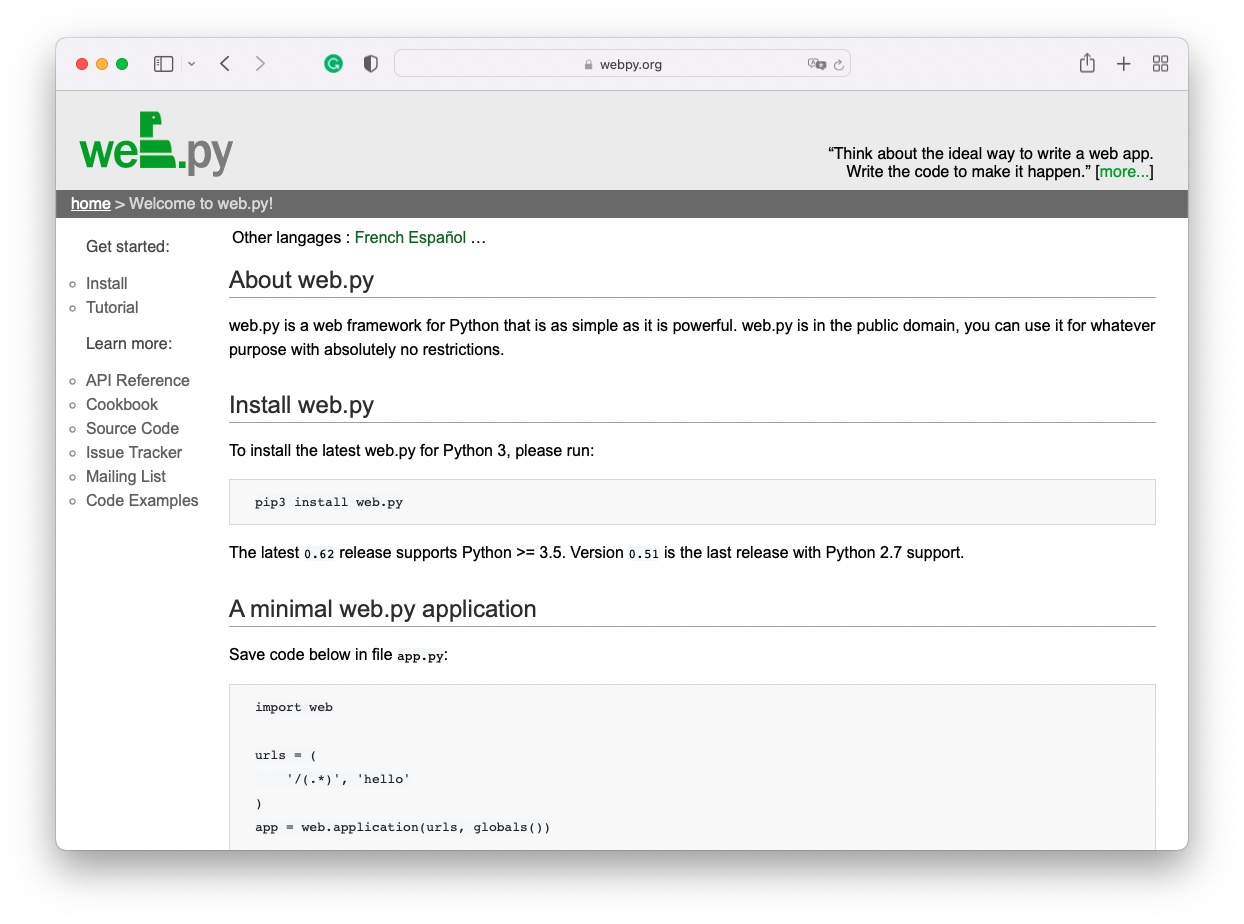1244x924 pixels.
Task: Open the sidebar options dropdown chevron
Action: (191, 64)
